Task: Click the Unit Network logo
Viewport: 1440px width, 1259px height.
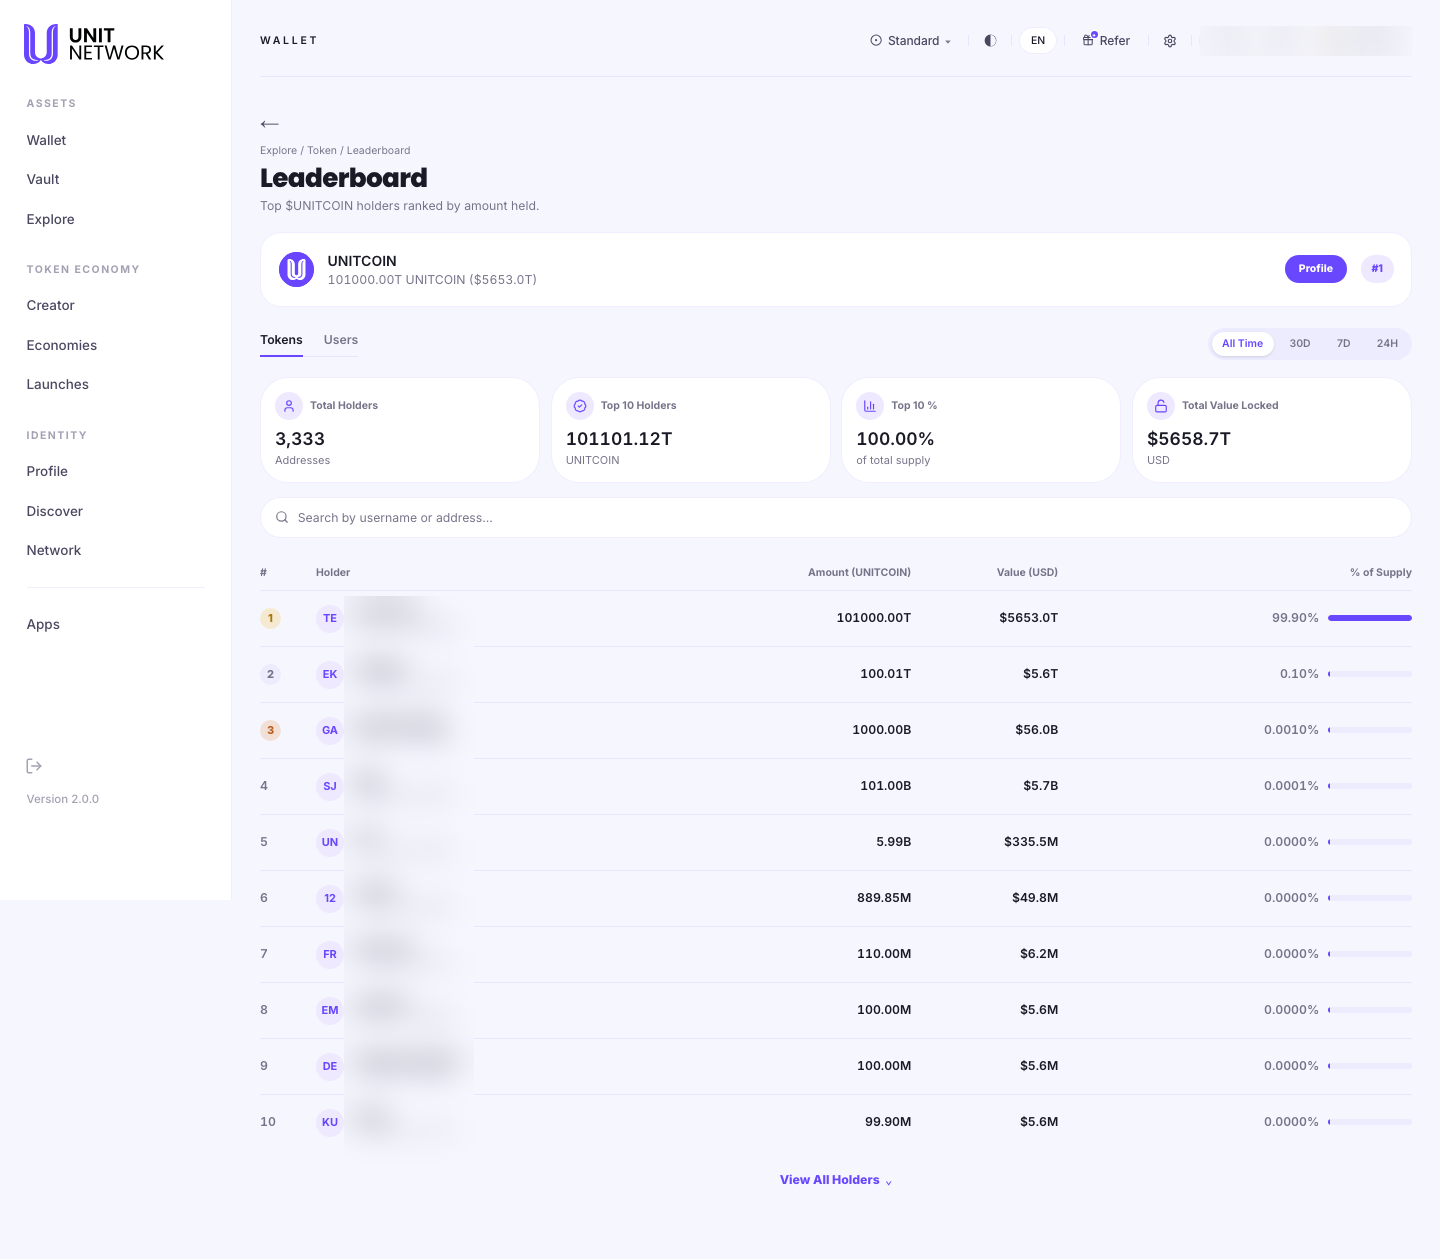Action: click(94, 44)
